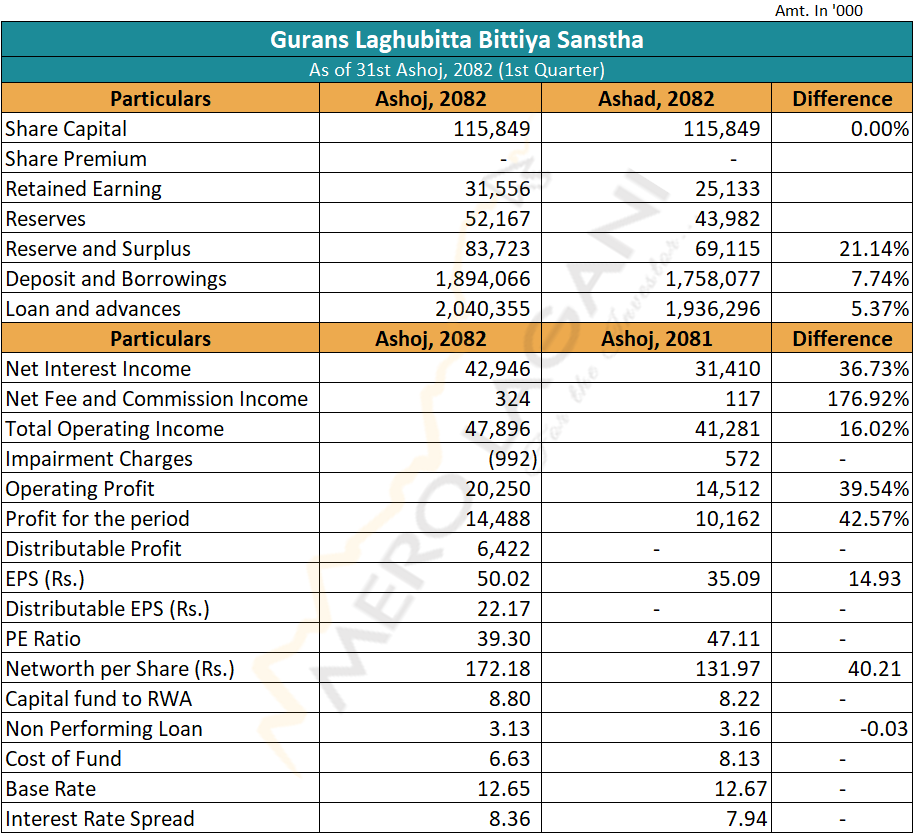
Task: Click the Net Fee and Commission difference 176.92%
Action: pos(868,399)
